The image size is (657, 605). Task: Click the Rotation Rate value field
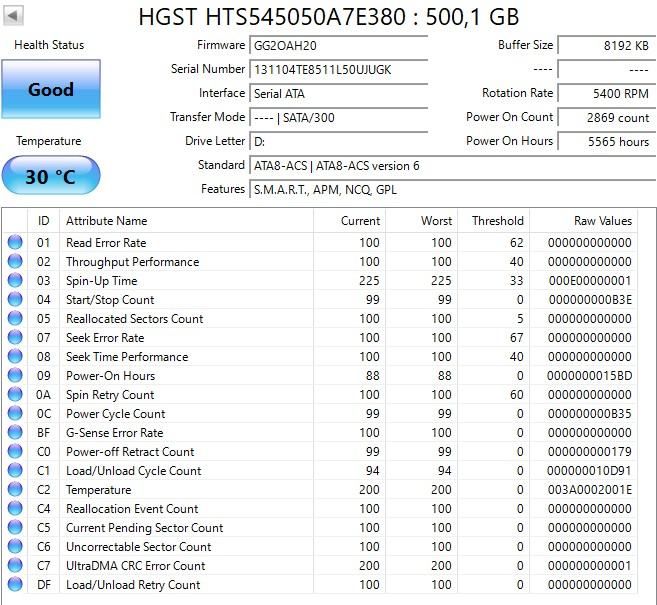[605, 94]
